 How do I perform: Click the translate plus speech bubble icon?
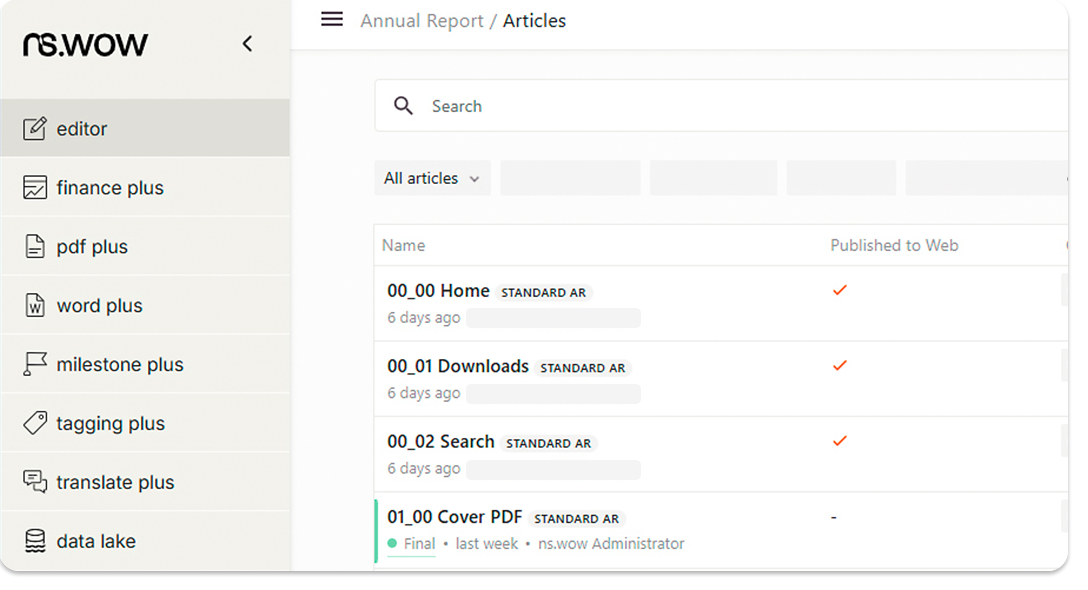35,482
